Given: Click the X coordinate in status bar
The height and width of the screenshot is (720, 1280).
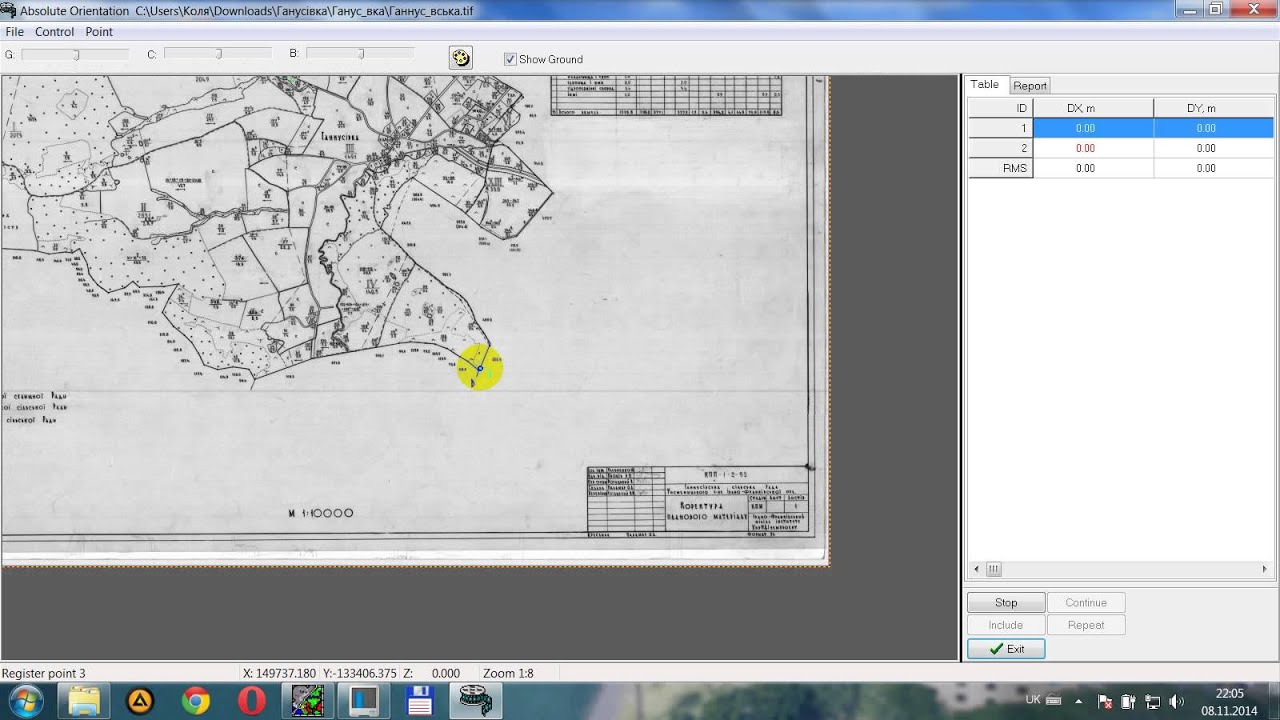Looking at the screenshot, I should tap(279, 674).
